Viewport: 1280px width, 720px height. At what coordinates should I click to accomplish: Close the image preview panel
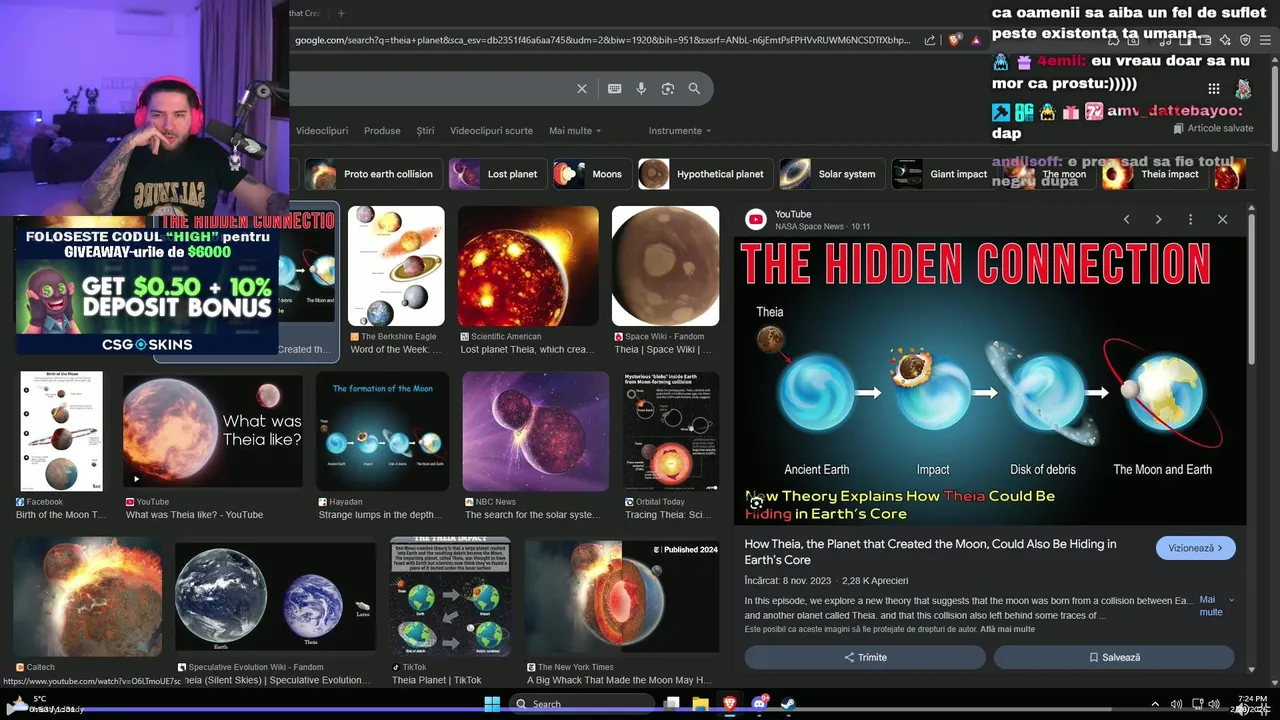1222,219
